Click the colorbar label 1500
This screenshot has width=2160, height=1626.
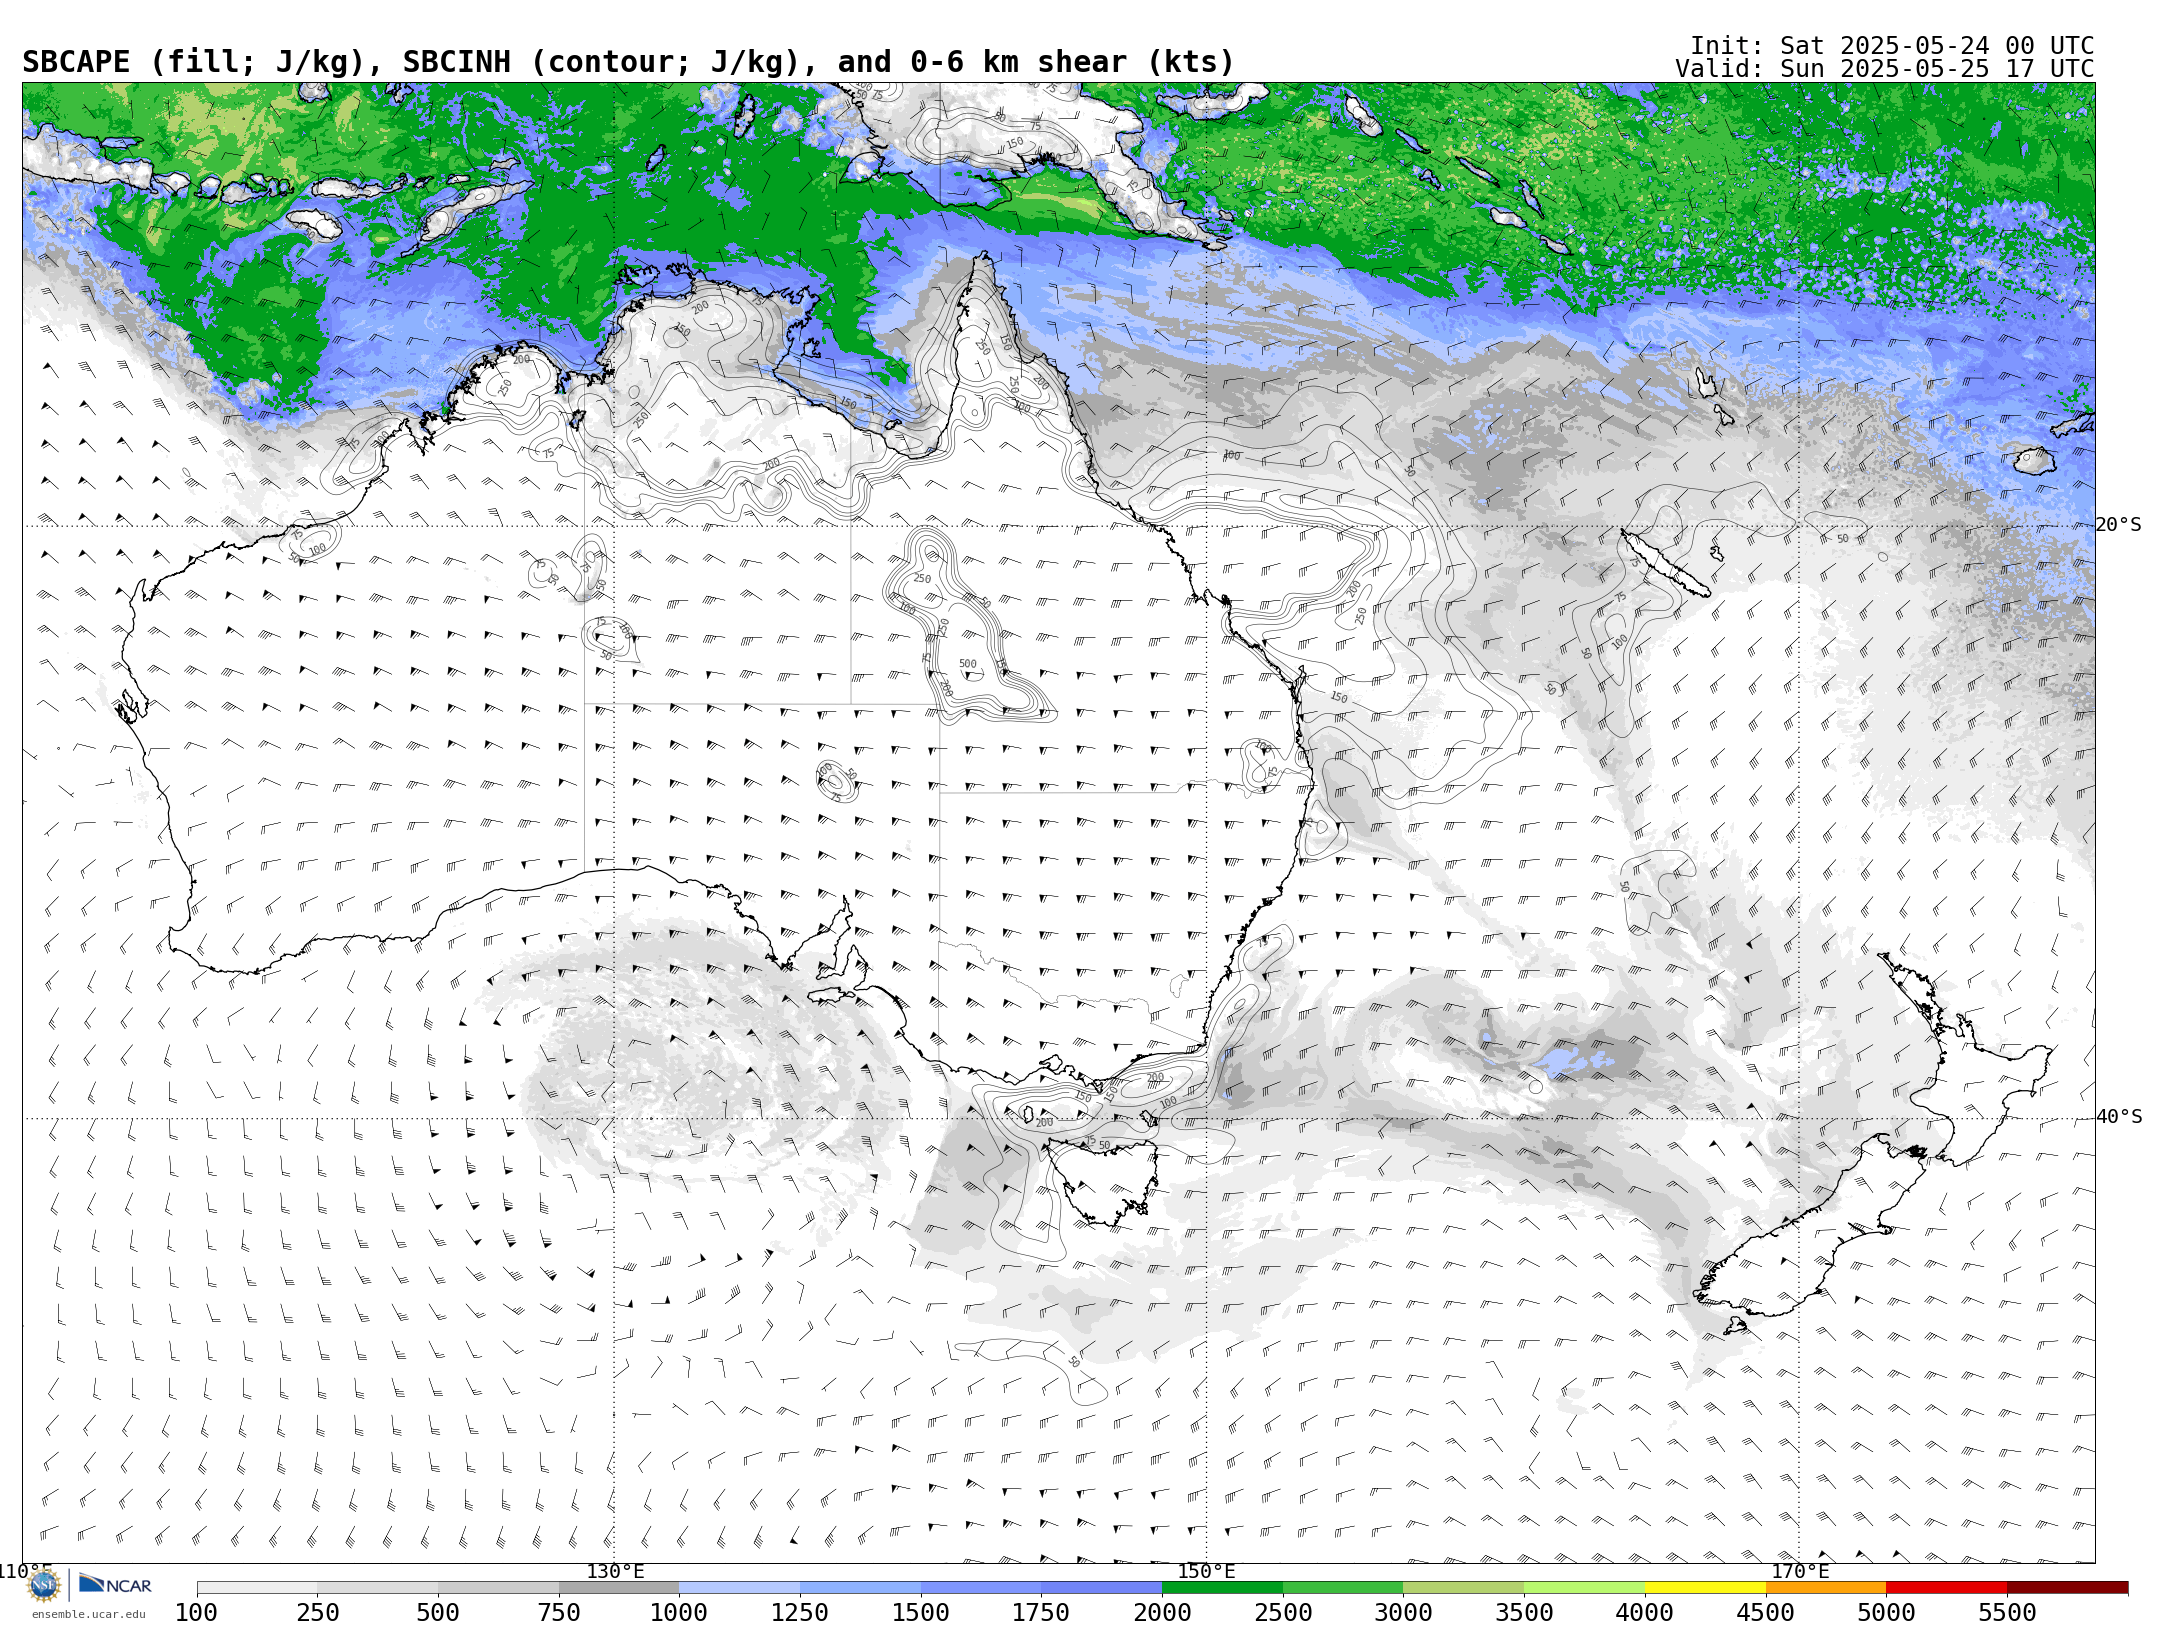(921, 1613)
